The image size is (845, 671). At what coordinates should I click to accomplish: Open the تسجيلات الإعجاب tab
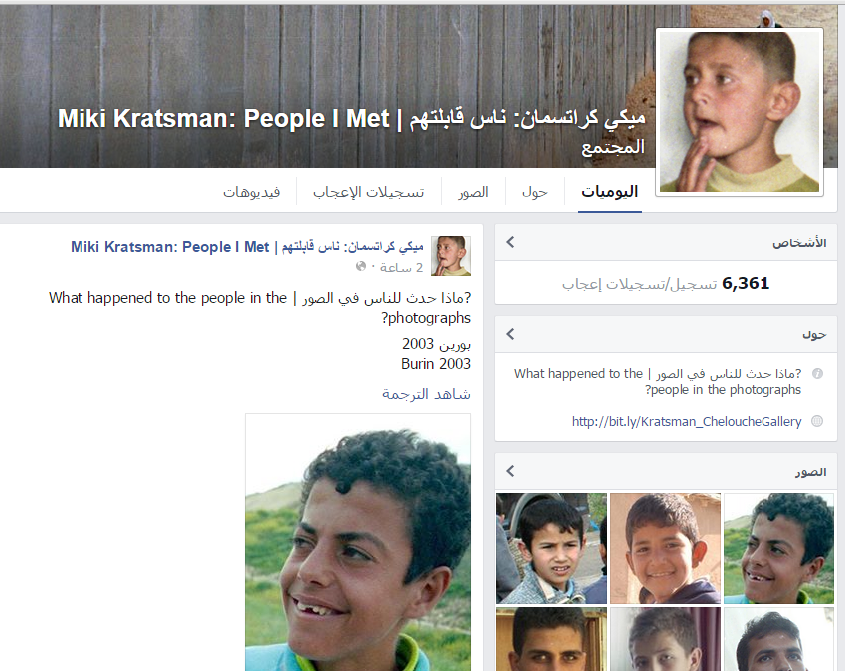(x=369, y=192)
